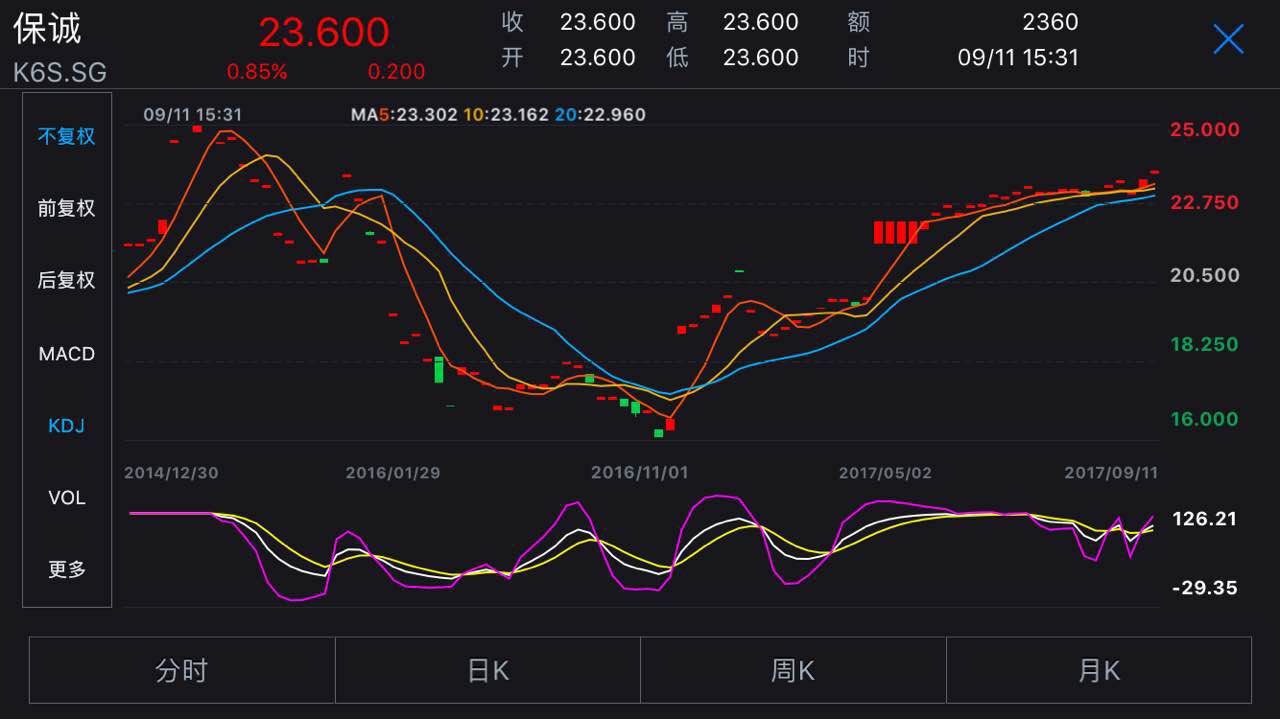Switch indicator to KDJ
The width and height of the screenshot is (1280, 719).
tap(67, 426)
